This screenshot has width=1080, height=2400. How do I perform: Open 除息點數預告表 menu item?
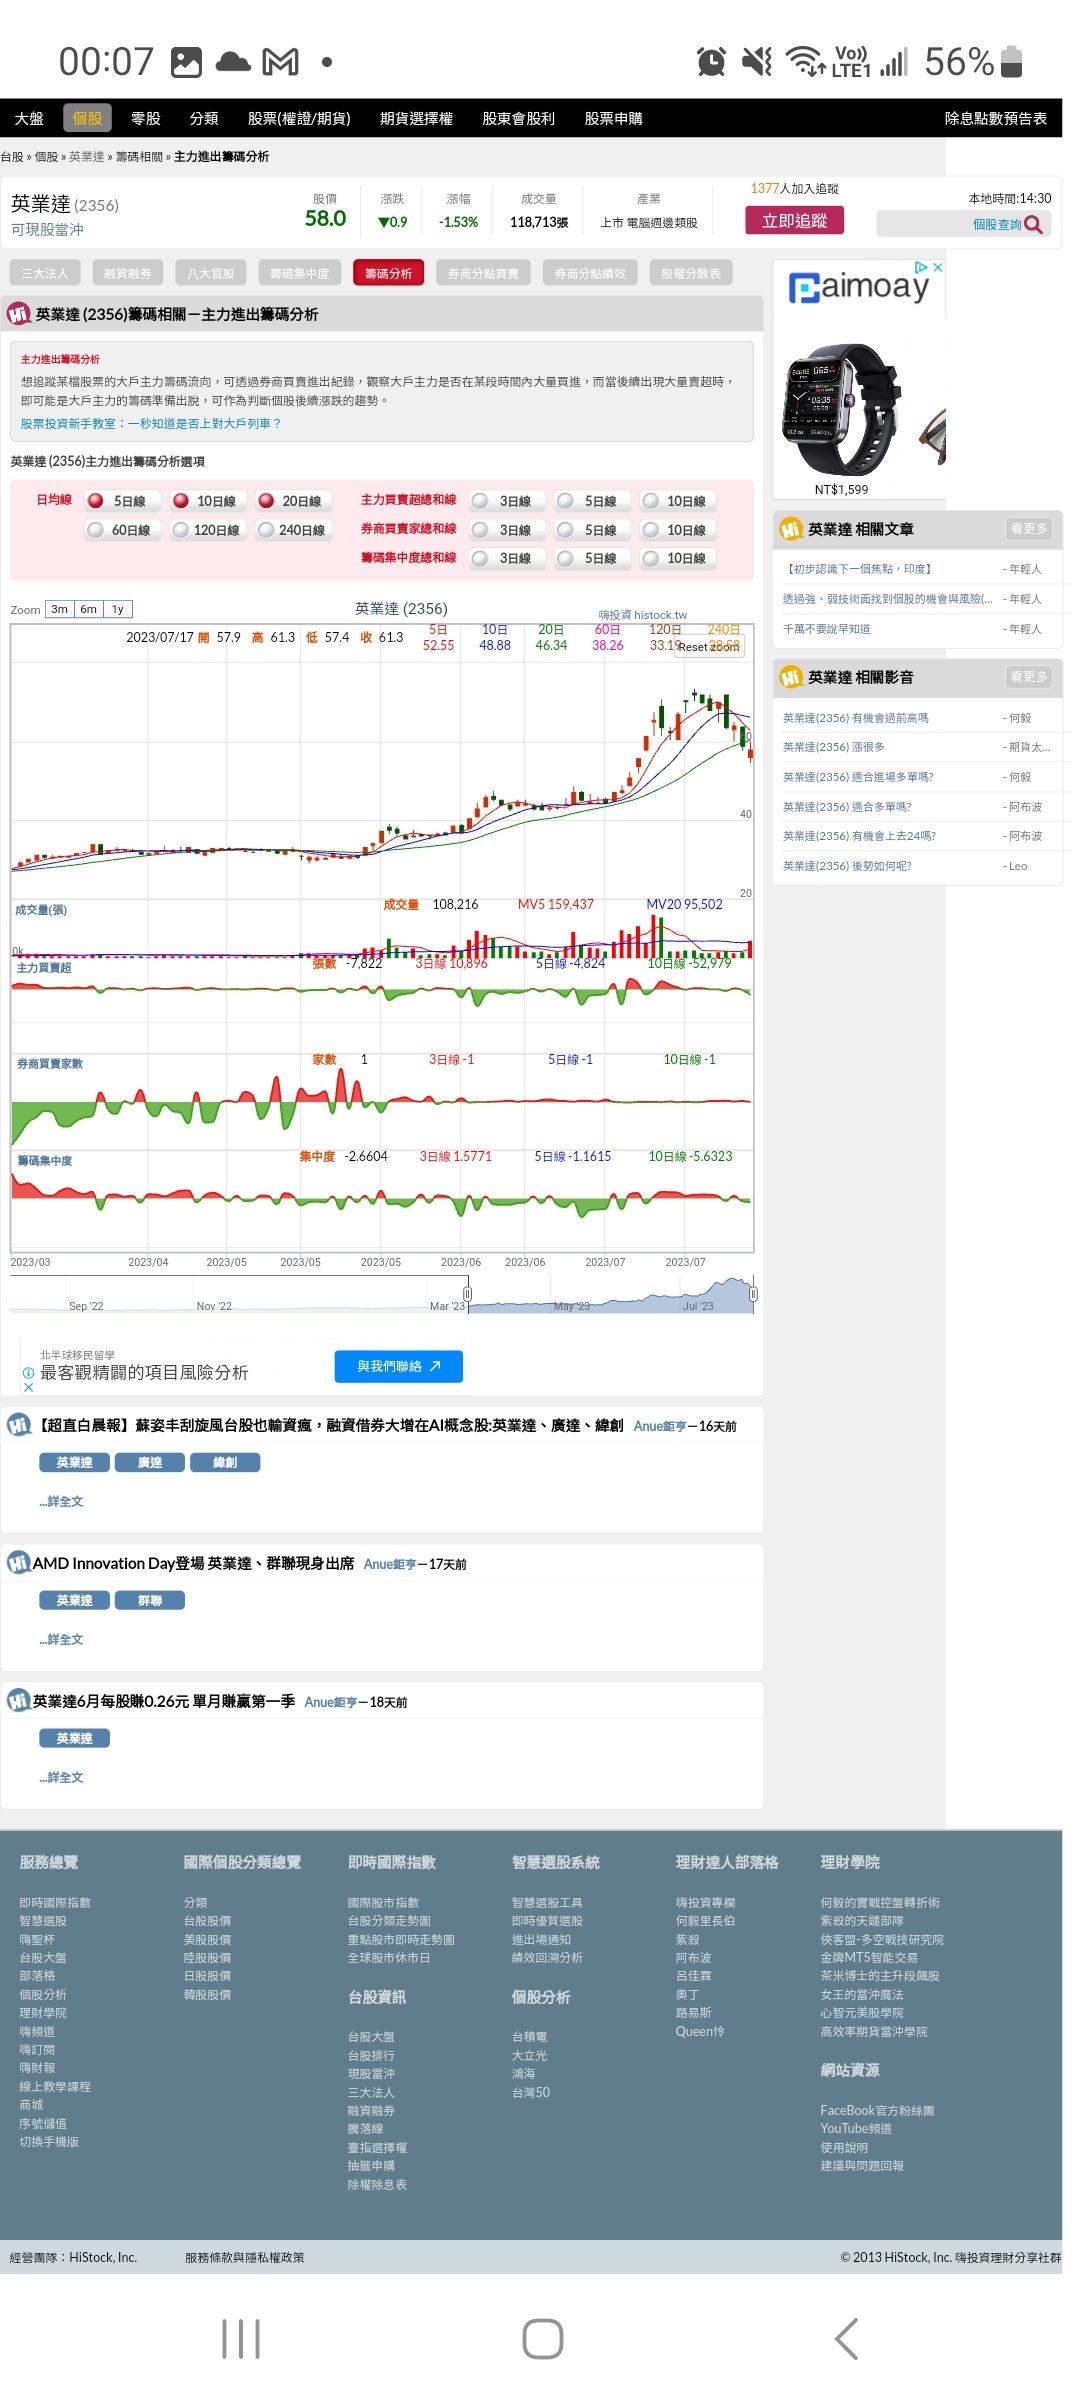coord(996,118)
